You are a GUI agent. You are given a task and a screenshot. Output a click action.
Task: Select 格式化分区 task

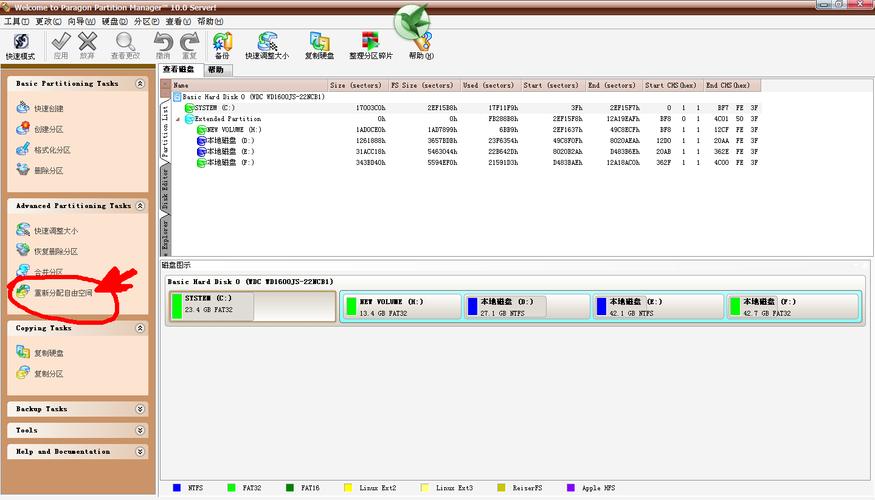[44, 149]
